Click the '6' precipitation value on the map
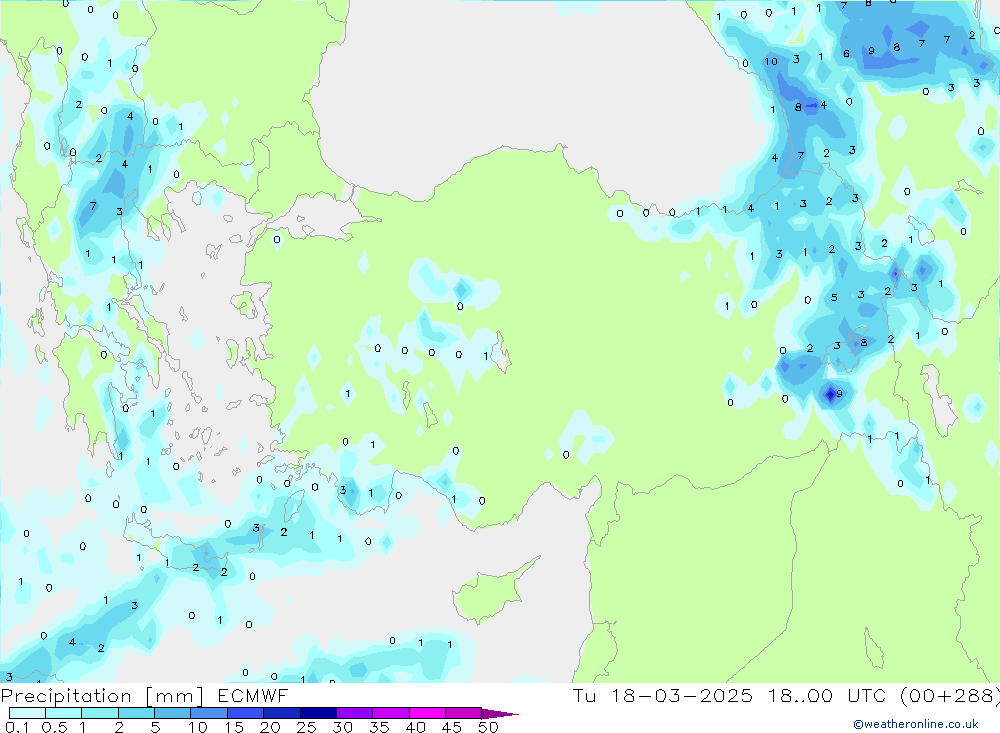 pos(846,54)
